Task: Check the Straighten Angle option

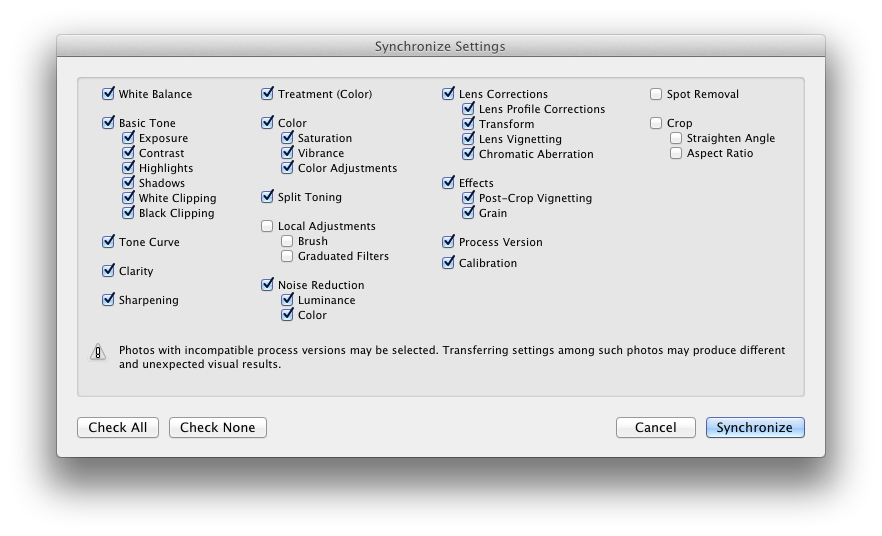Action: [x=676, y=138]
